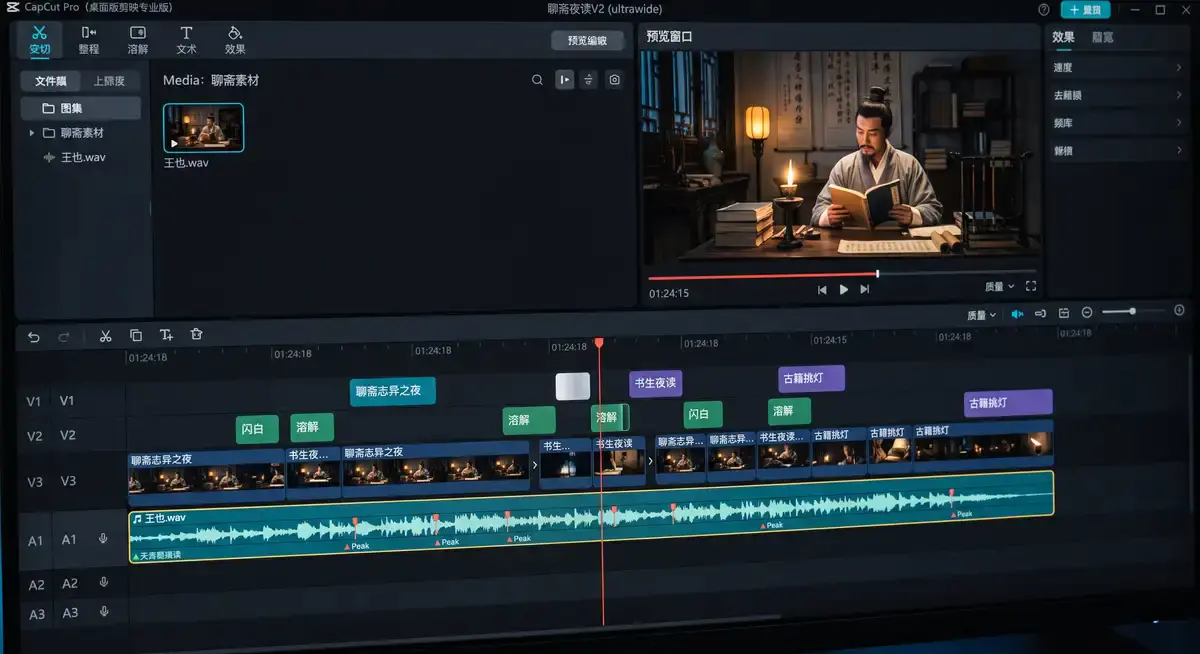This screenshot has height=654, width=1200.
Task: Expand the 频库 section in the effects panel
Action: [x=1115, y=123]
